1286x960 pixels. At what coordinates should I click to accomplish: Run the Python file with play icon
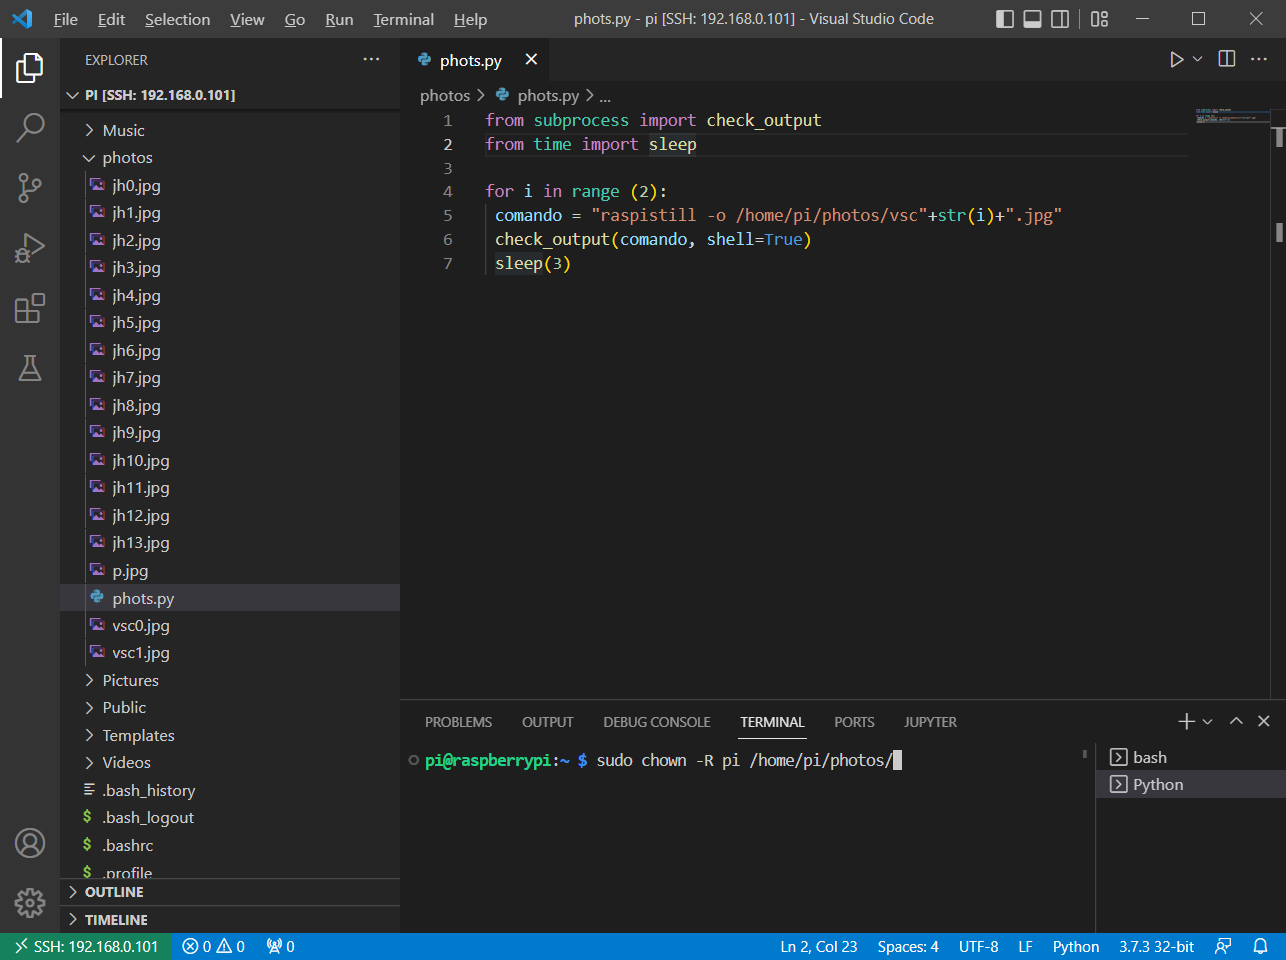pyautogui.click(x=1177, y=60)
